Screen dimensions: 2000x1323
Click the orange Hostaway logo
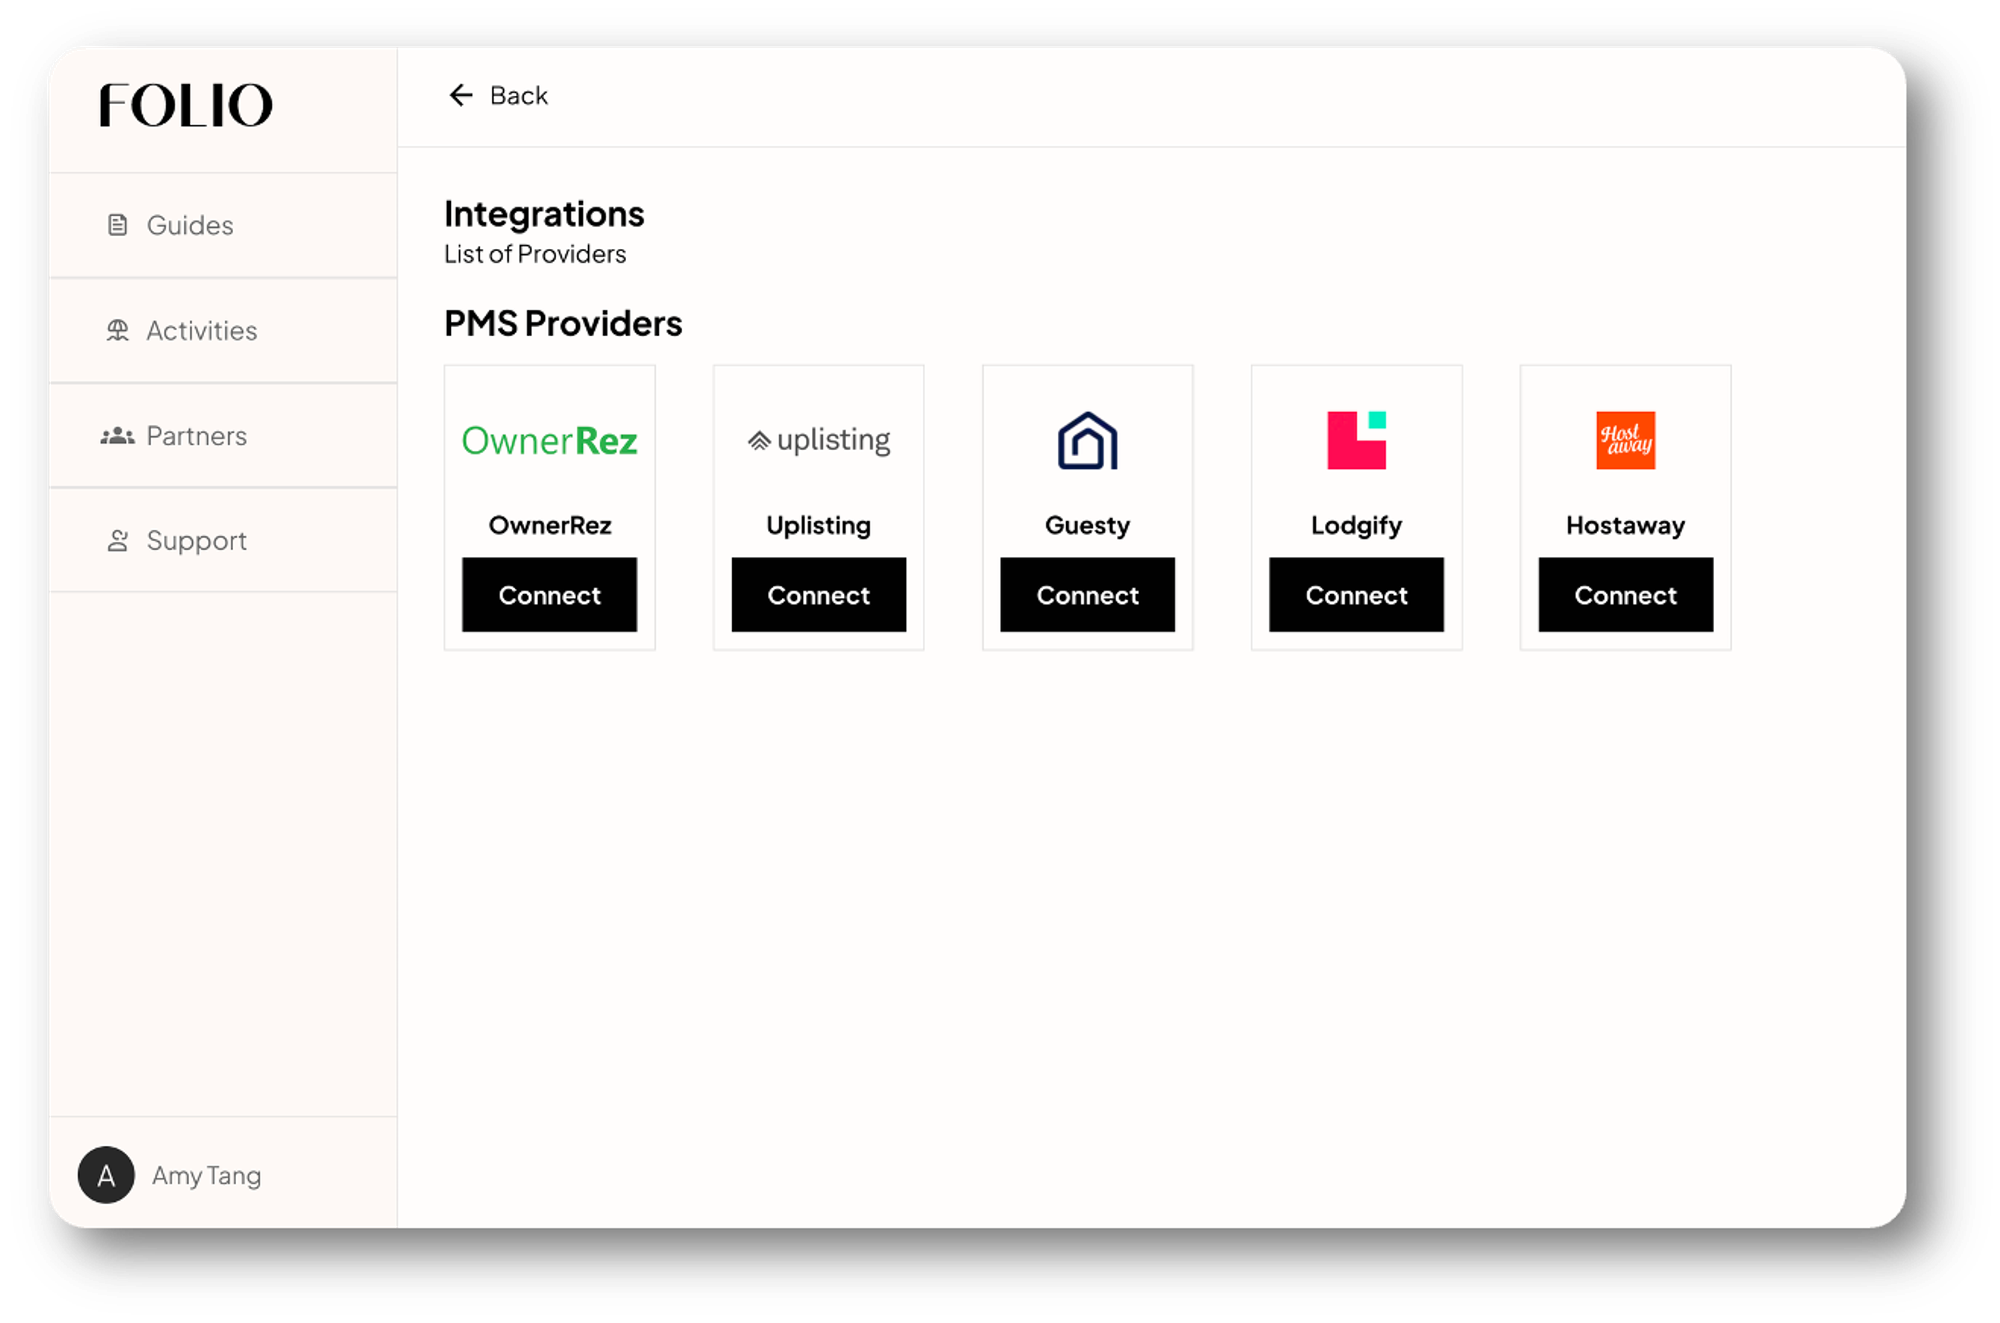click(1624, 439)
